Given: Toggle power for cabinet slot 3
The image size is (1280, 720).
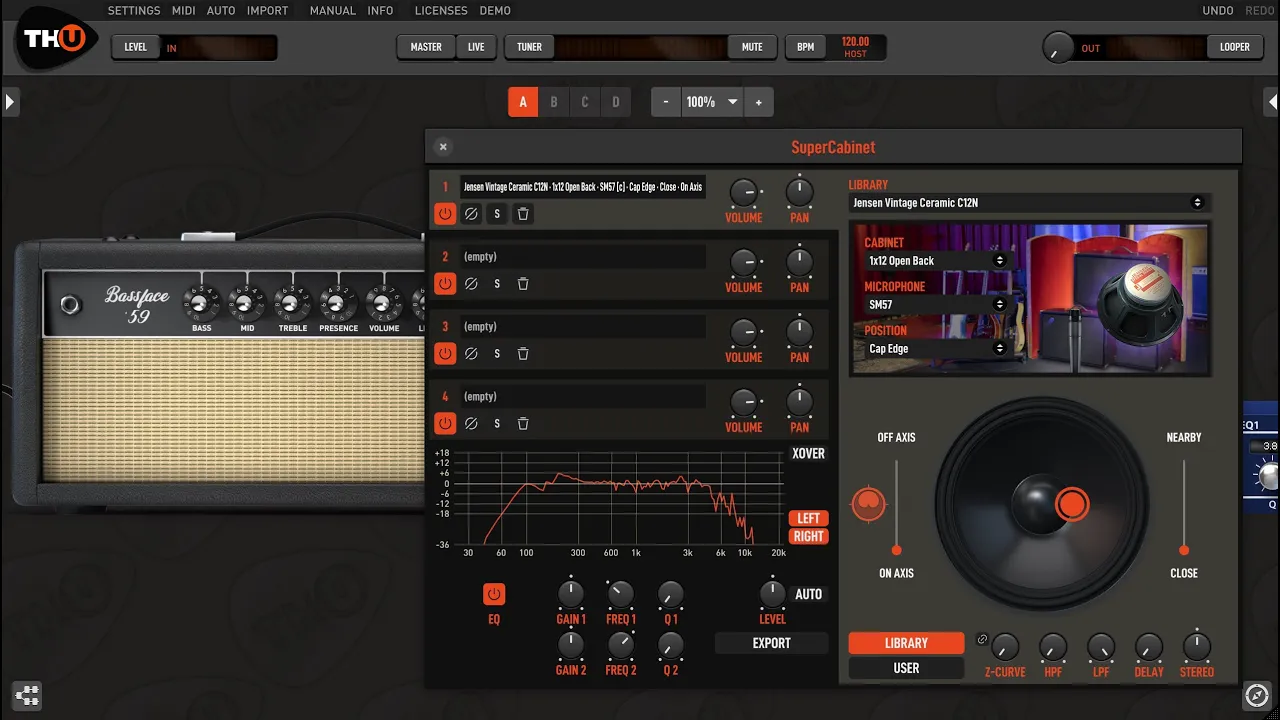Looking at the screenshot, I should [445, 354].
